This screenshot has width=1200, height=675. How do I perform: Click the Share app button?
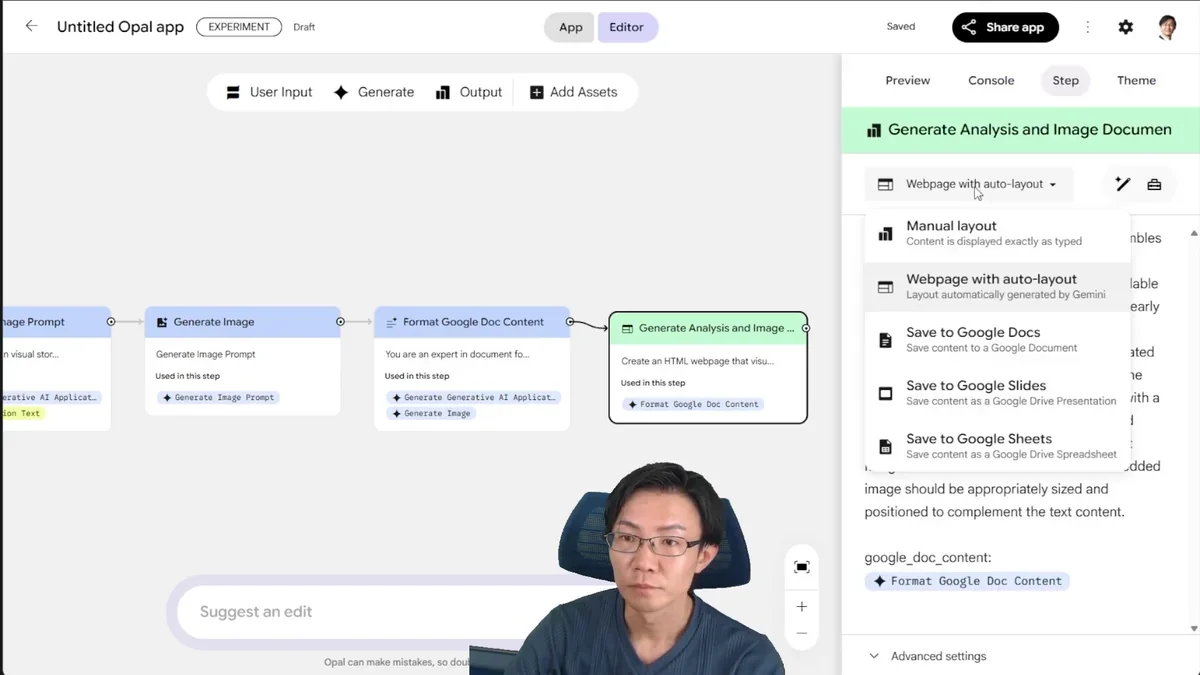tap(1005, 27)
